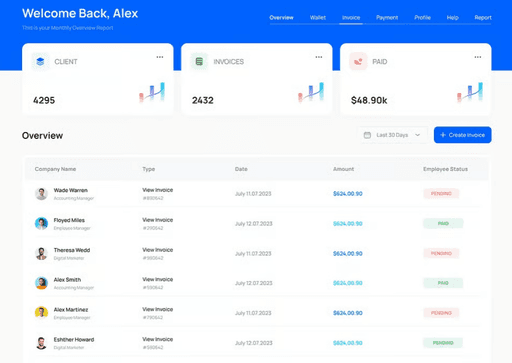Switch to the Wallet tab
Viewport: 512px width, 363px height.
pos(318,18)
